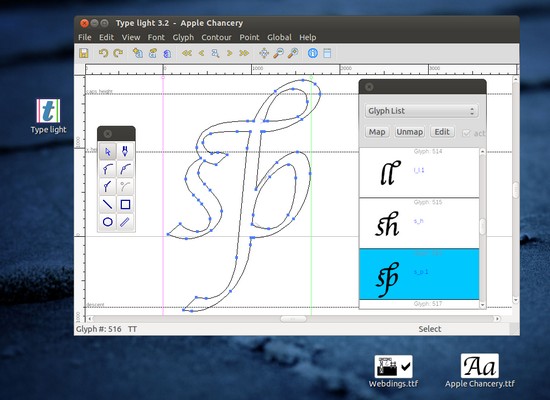
Task: Click the canvas horizontal scrollbar thumb
Action: [x=293, y=319]
